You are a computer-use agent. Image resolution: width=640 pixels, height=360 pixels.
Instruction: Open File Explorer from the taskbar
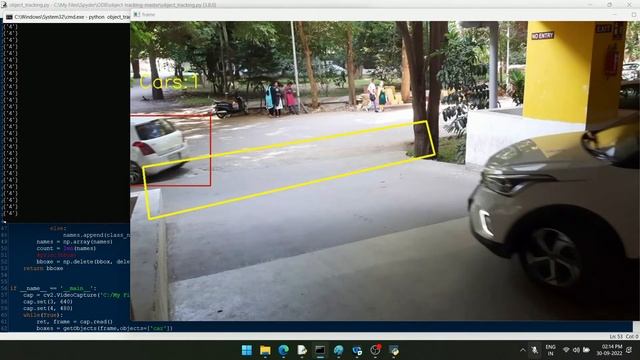tap(265, 350)
